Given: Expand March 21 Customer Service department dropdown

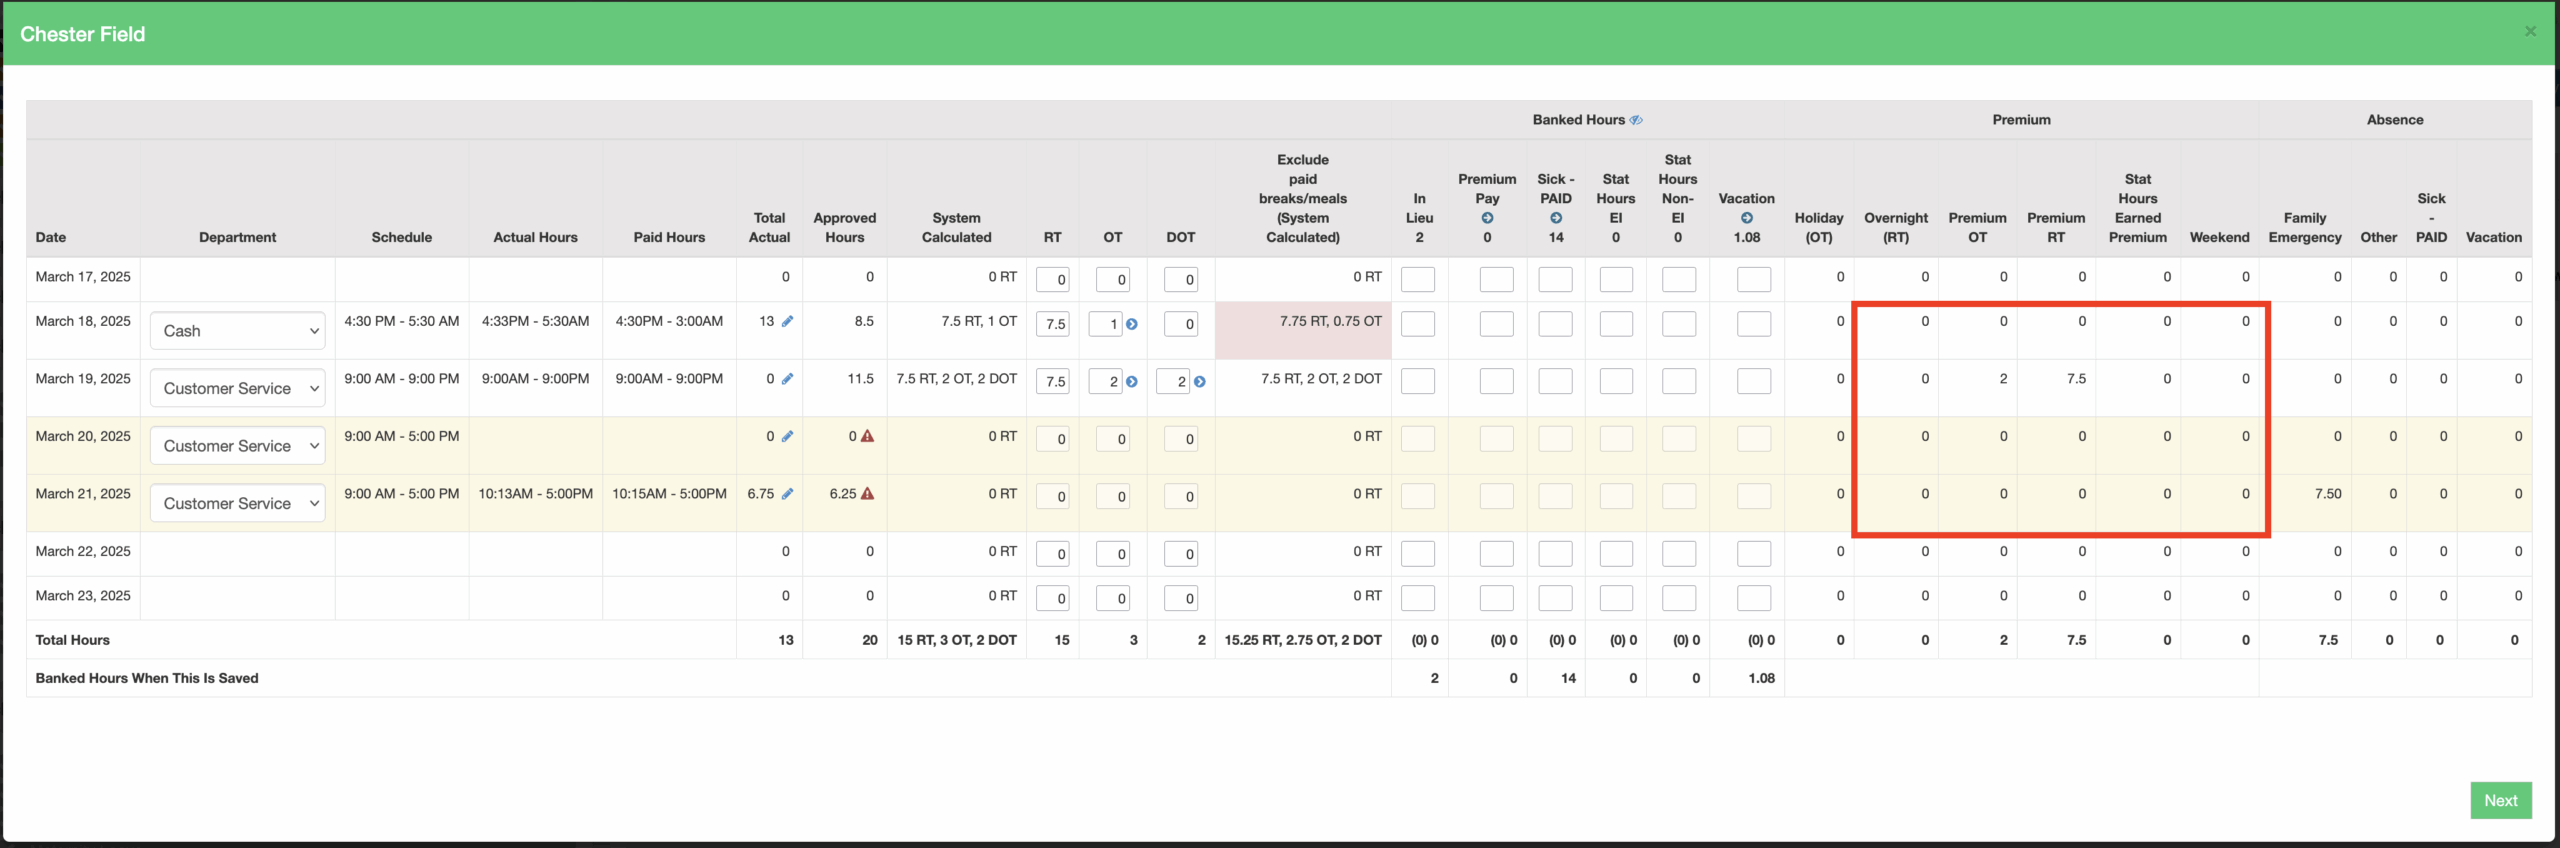Looking at the screenshot, I should click(x=237, y=504).
